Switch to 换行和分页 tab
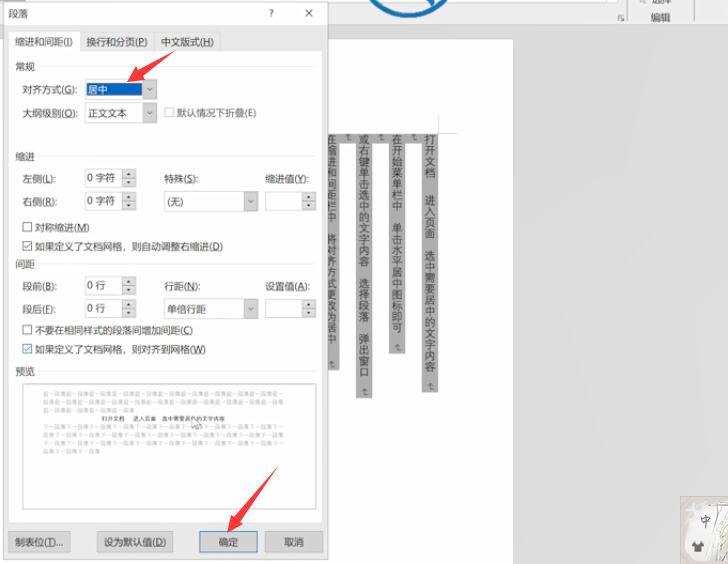The image size is (728, 564). point(117,42)
